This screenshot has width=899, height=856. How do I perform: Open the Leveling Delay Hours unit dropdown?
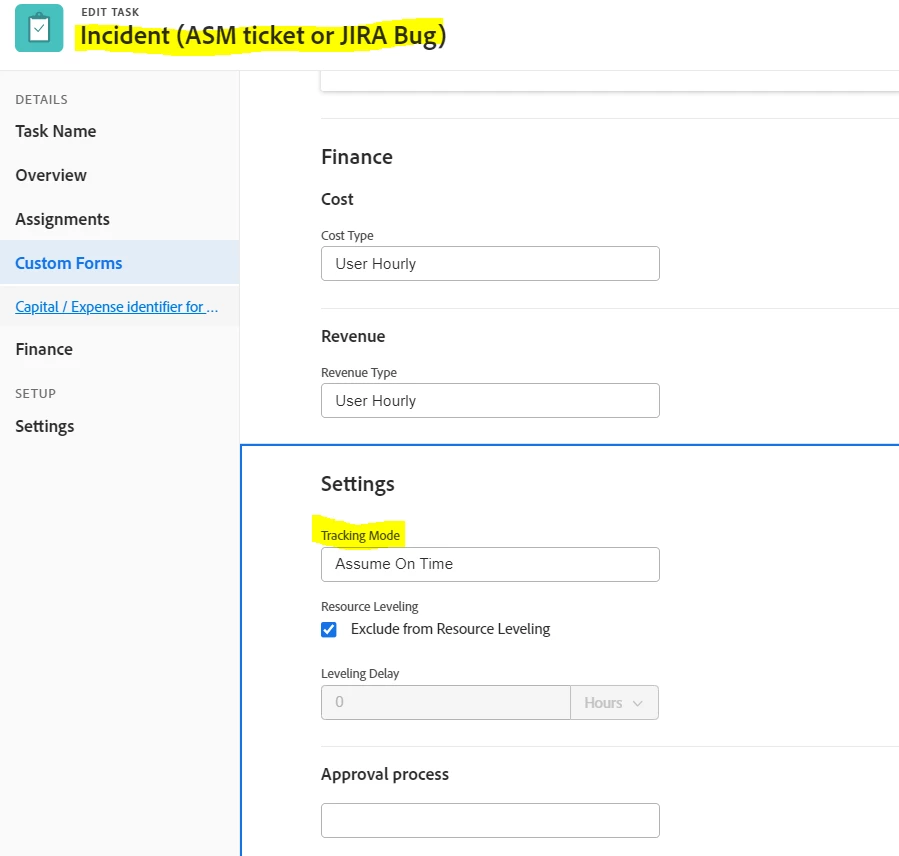click(x=614, y=702)
